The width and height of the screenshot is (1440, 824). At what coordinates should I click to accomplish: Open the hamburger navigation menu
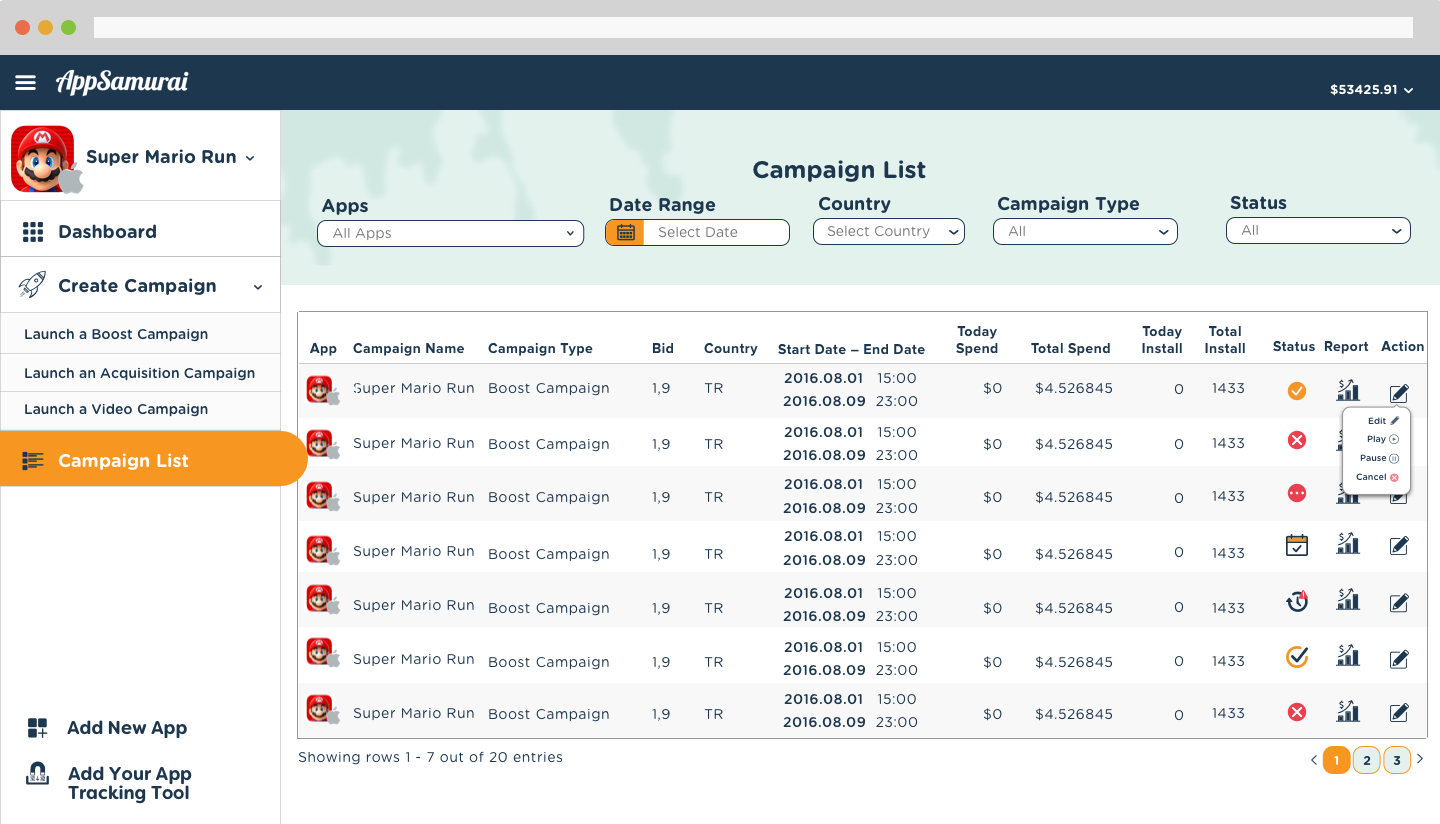[x=26, y=83]
